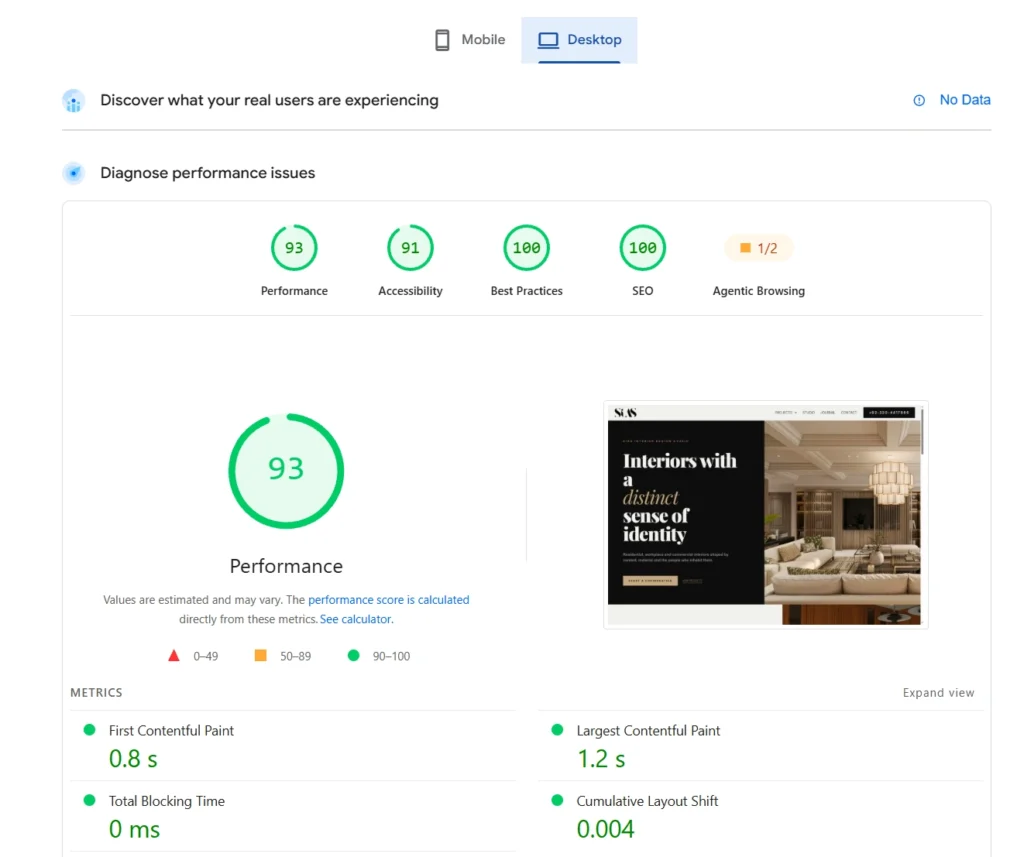This screenshot has width=1024, height=857.
Task: Click the SEO category label
Action: point(643,291)
